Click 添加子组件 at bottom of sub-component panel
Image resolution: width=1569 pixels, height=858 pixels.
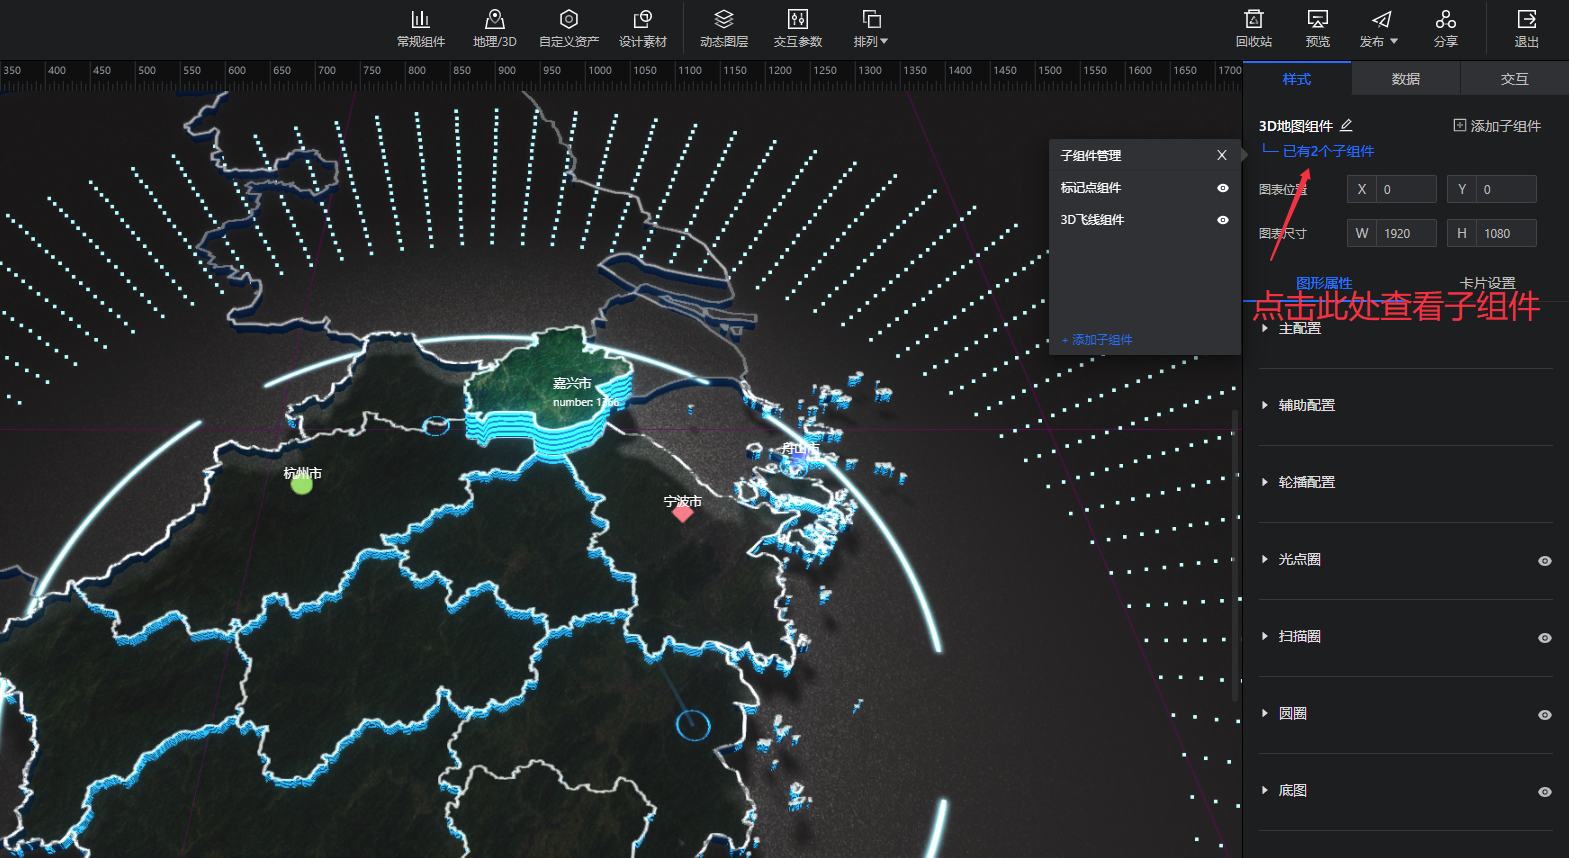tap(1097, 340)
